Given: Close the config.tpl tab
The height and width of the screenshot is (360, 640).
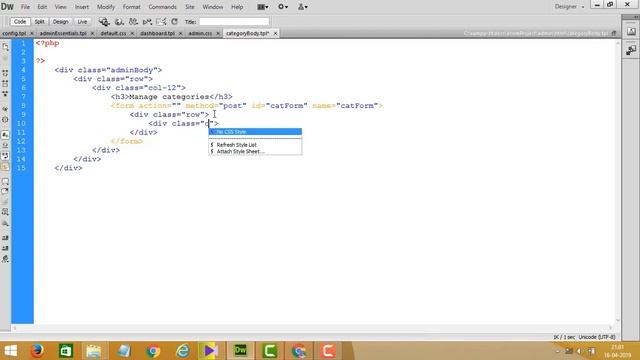Looking at the screenshot, I should [x=32, y=33].
